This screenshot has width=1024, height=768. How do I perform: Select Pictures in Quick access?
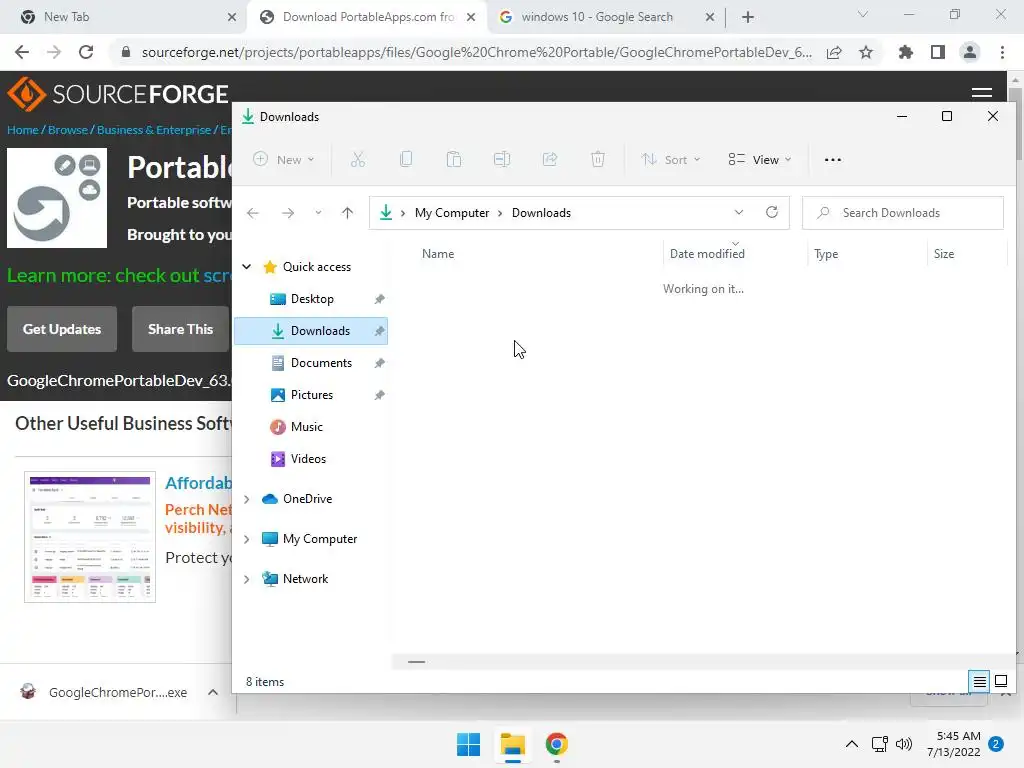[312, 395]
